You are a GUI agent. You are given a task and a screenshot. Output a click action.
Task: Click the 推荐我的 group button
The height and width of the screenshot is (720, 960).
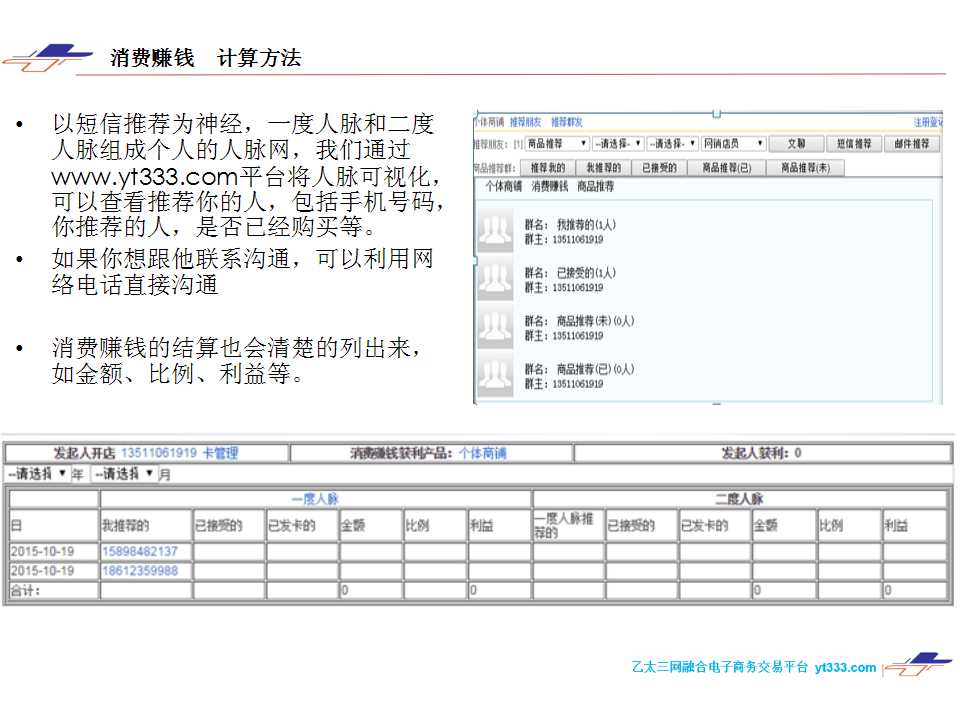547,168
